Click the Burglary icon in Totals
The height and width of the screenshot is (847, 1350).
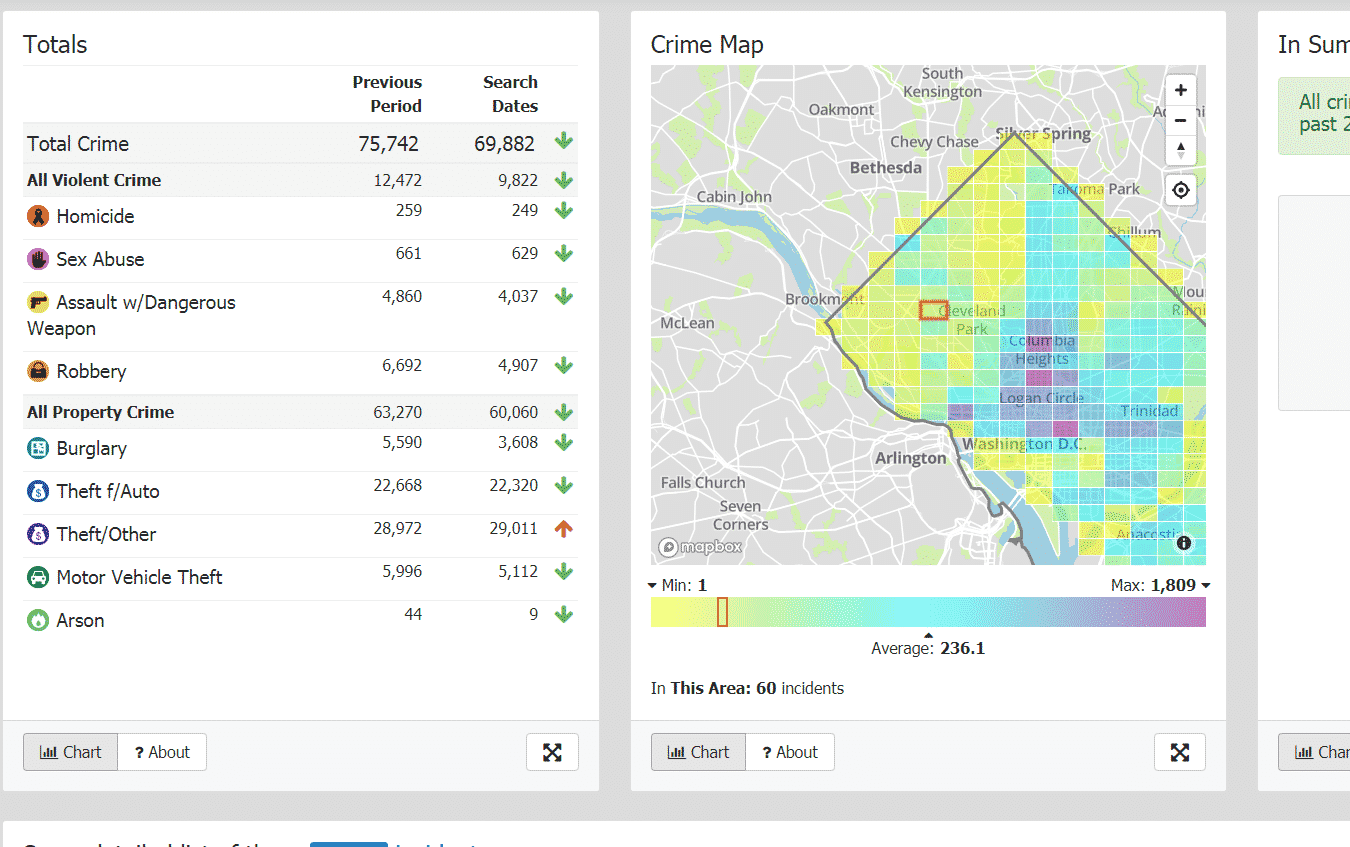(x=37, y=449)
